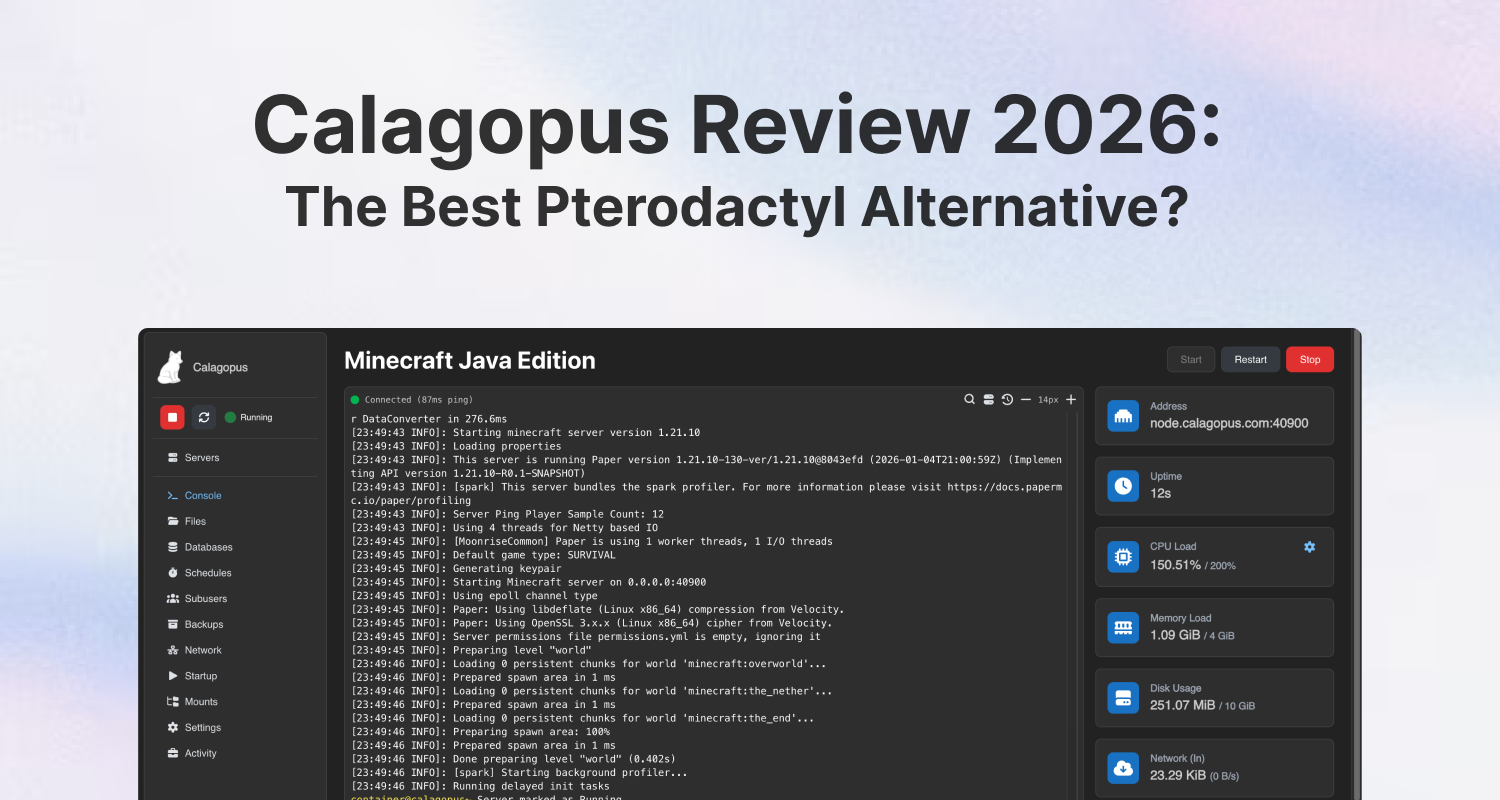Open the Subusers page
The width and height of the screenshot is (1500, 800).
pyautogui.click(x=197, y=599)
